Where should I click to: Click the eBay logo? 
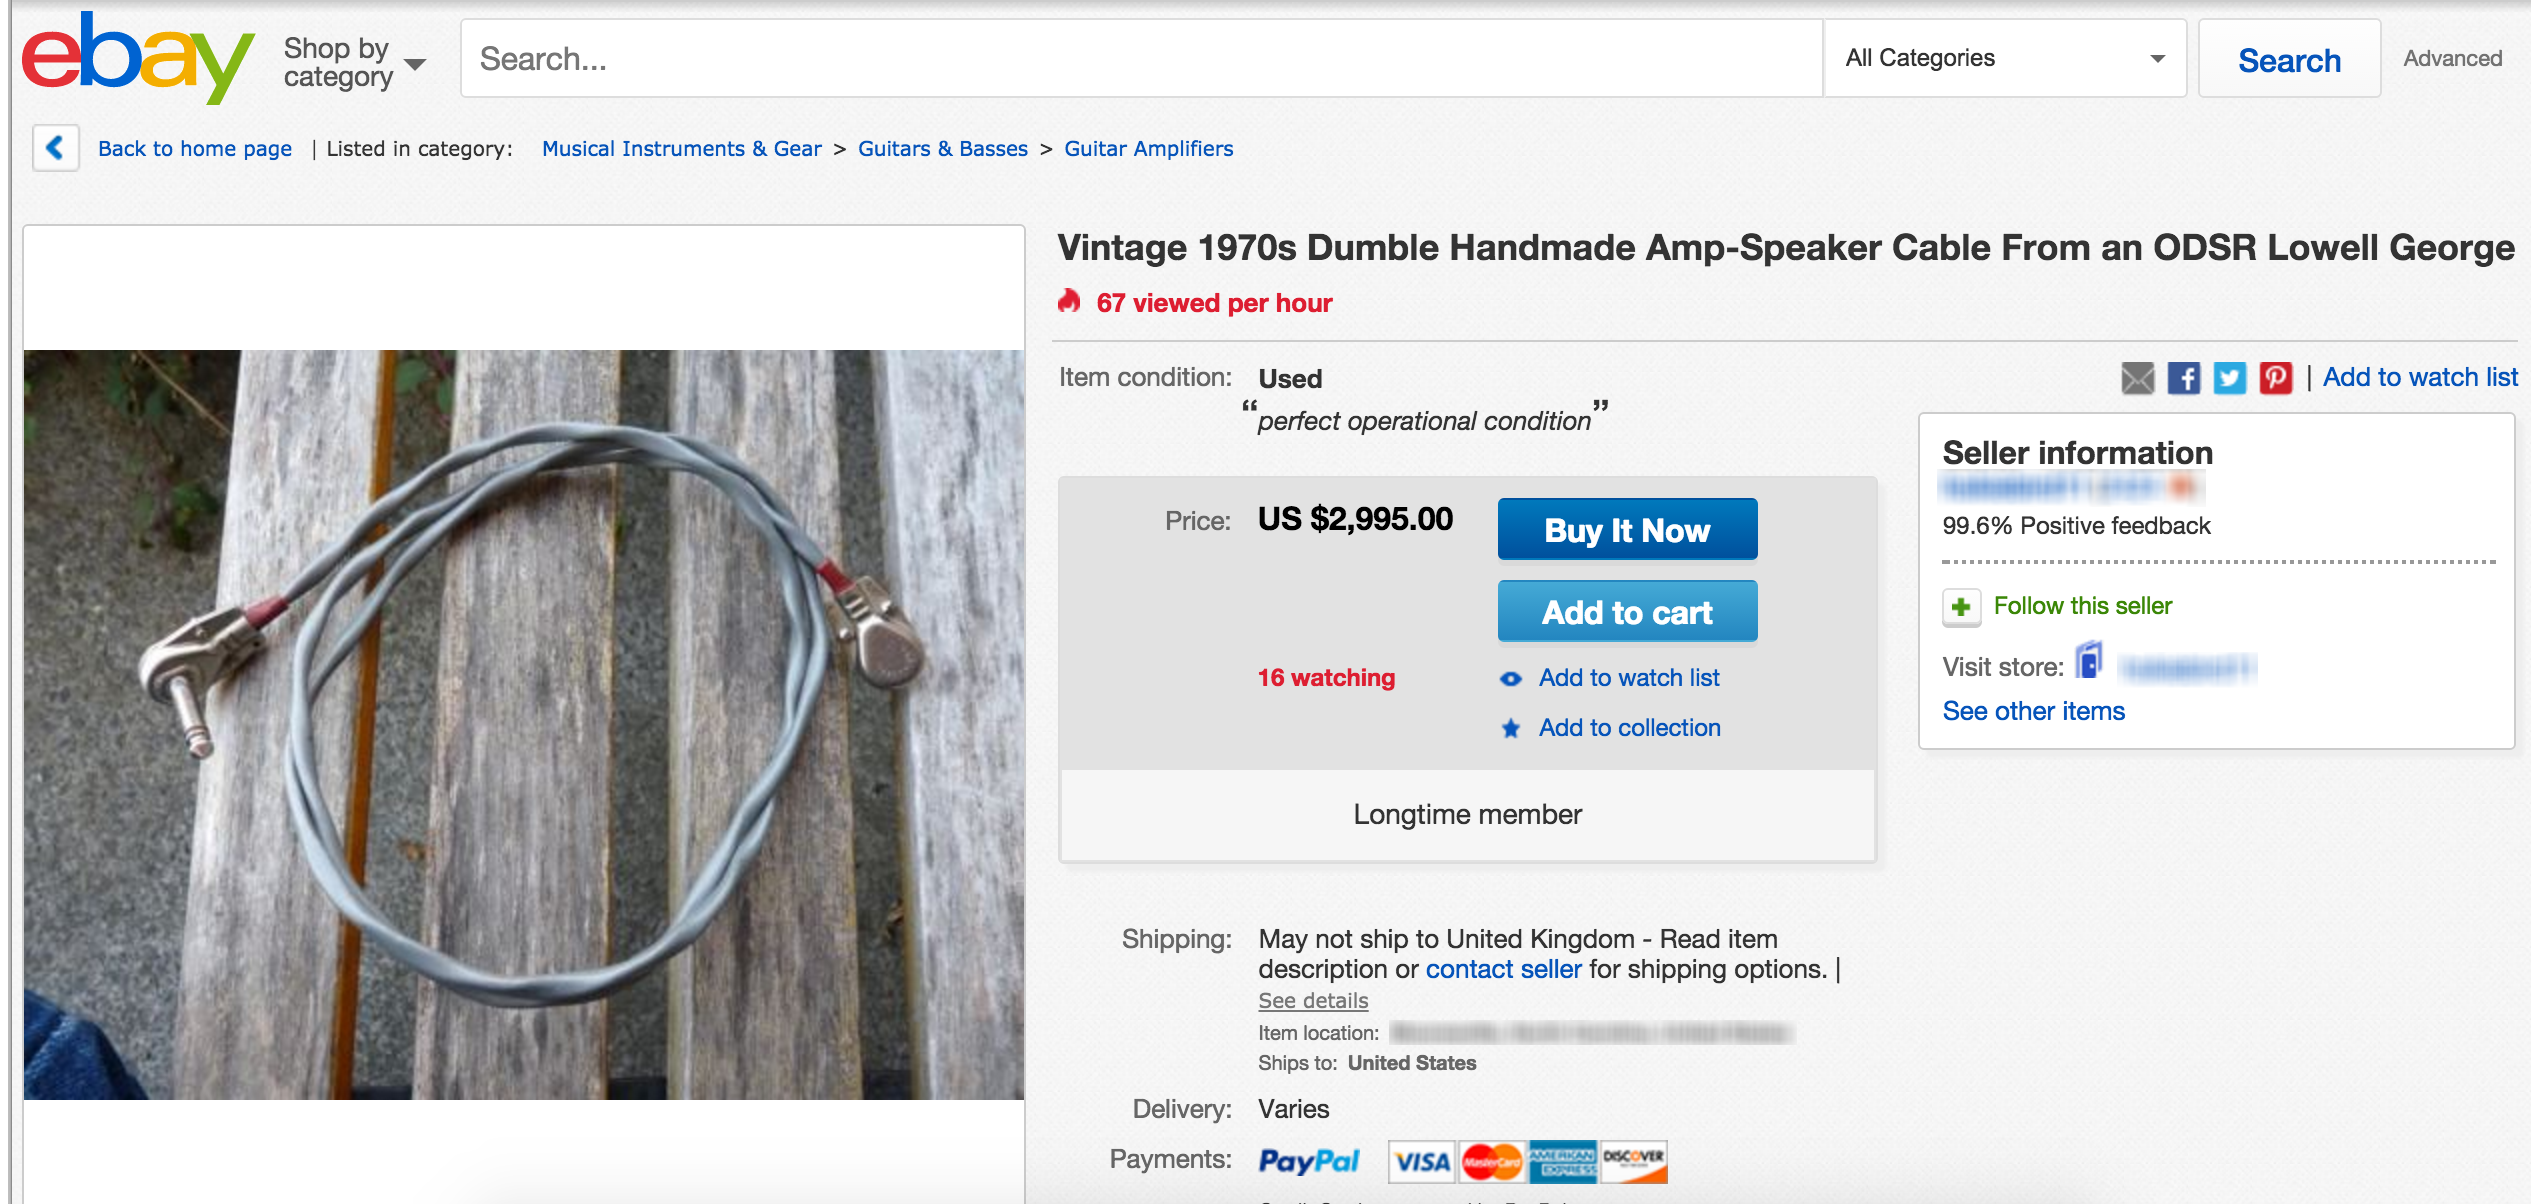point(137,58)
